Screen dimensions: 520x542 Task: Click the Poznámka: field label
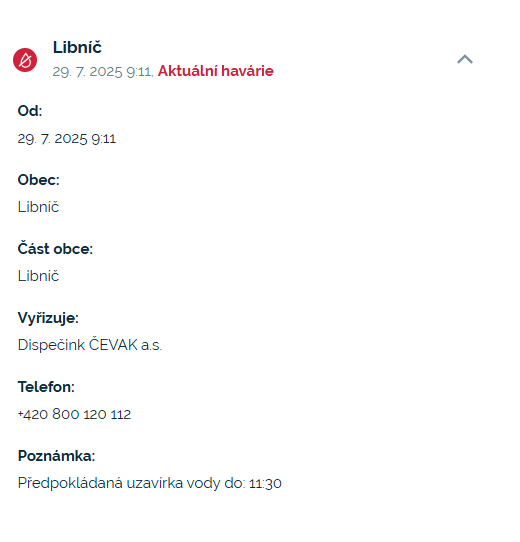(x=56, y=456)
